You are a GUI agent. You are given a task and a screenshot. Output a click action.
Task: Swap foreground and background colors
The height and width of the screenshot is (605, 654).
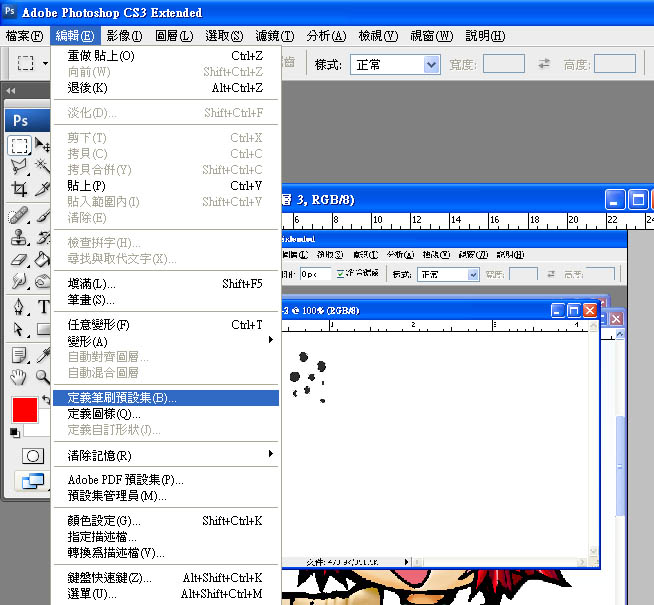coord(46,399)
